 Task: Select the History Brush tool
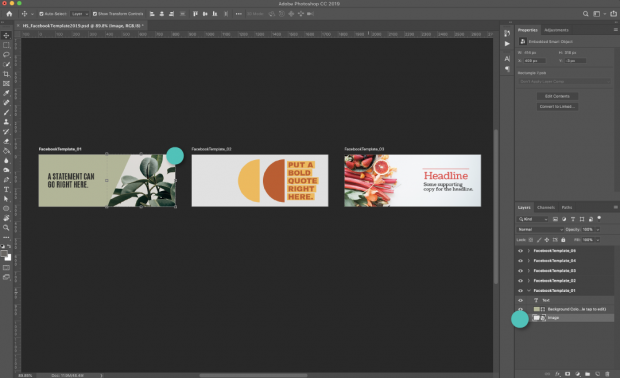[x=6, y=131]
